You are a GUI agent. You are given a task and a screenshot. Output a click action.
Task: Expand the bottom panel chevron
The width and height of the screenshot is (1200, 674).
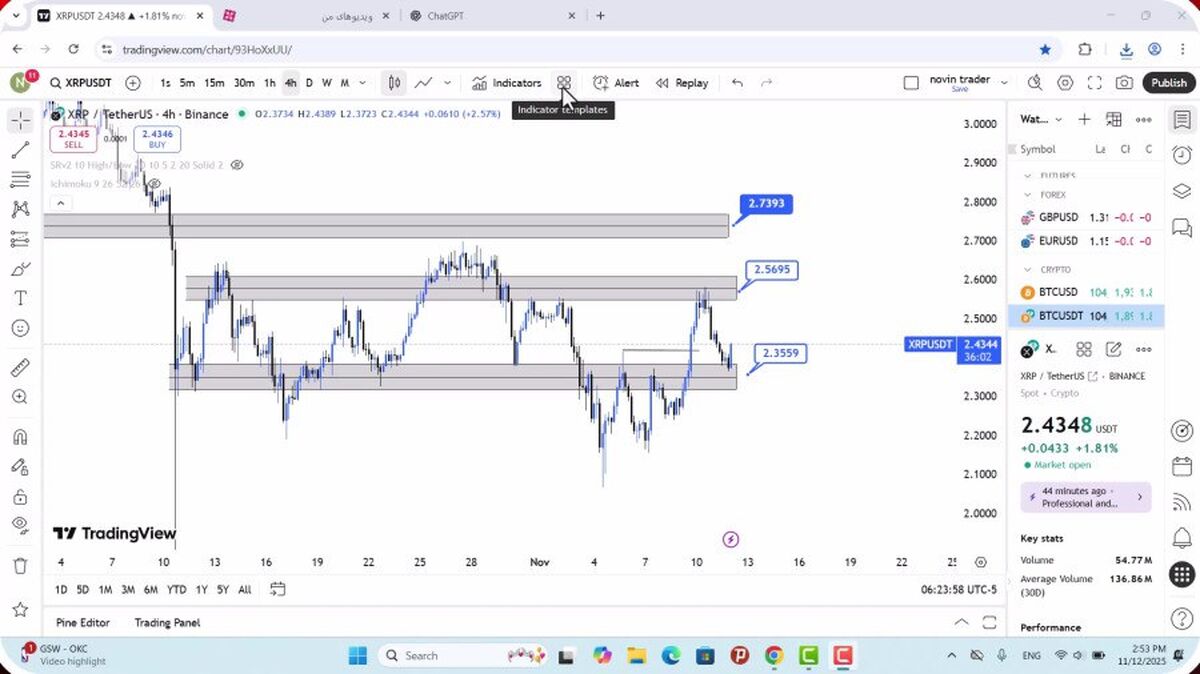click(x=961, y=622)
